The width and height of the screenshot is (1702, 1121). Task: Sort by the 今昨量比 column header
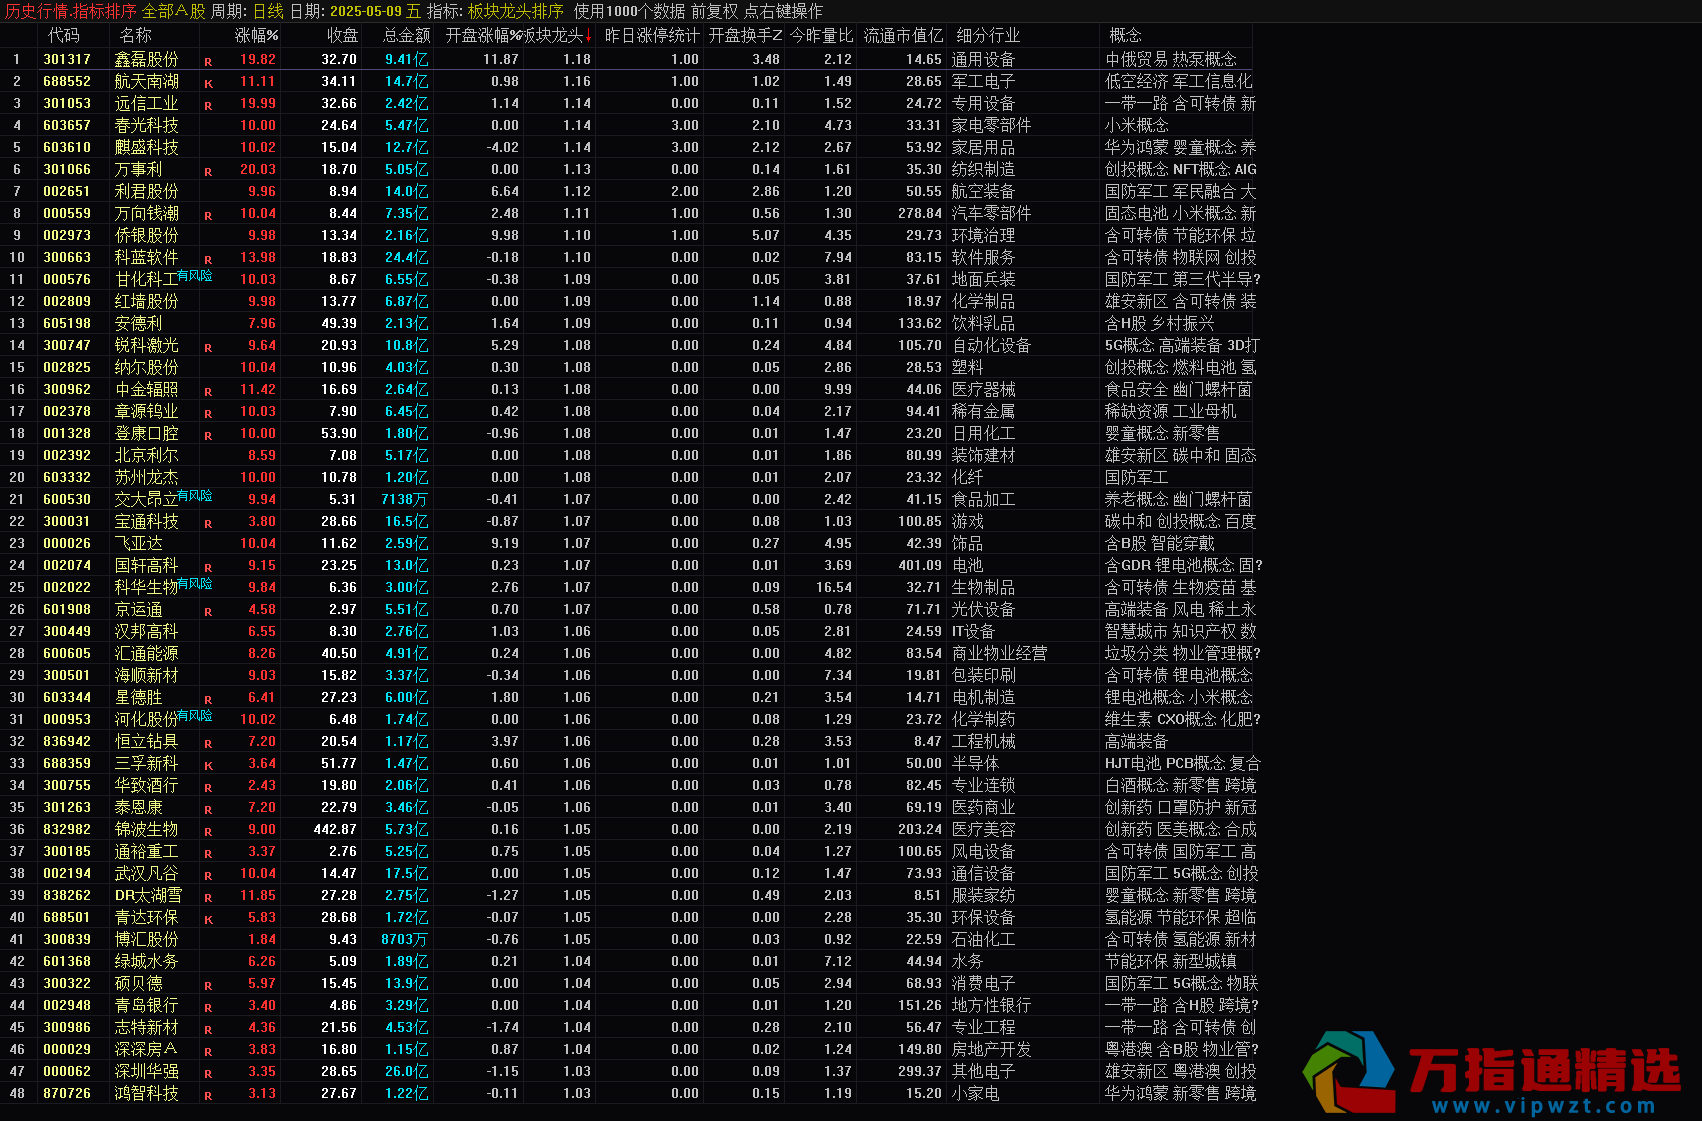[x=822, y=35]
